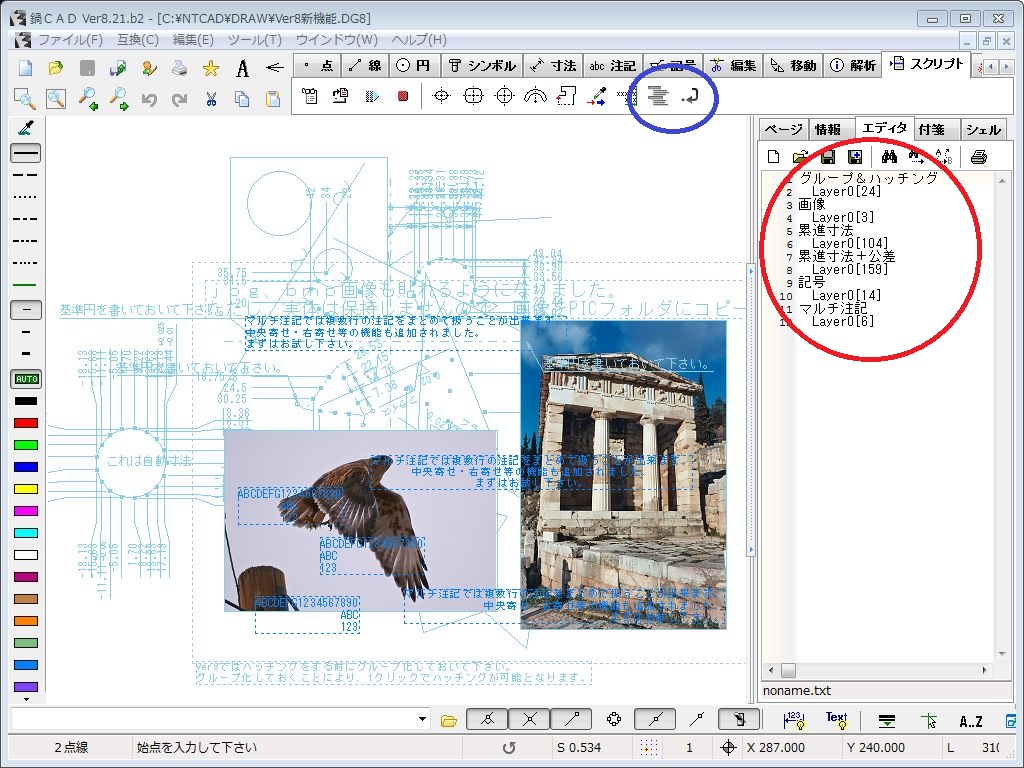
Task: Click the rotate arrow icon in status bar
Action: click(x=509, y=748)
